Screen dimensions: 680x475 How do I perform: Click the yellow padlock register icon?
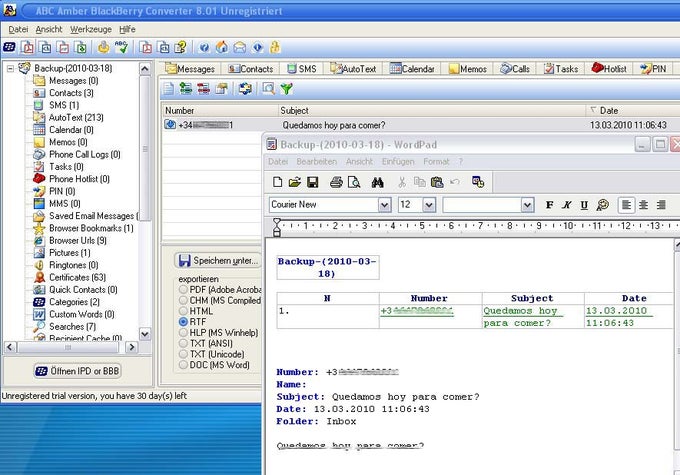[275, 47]
